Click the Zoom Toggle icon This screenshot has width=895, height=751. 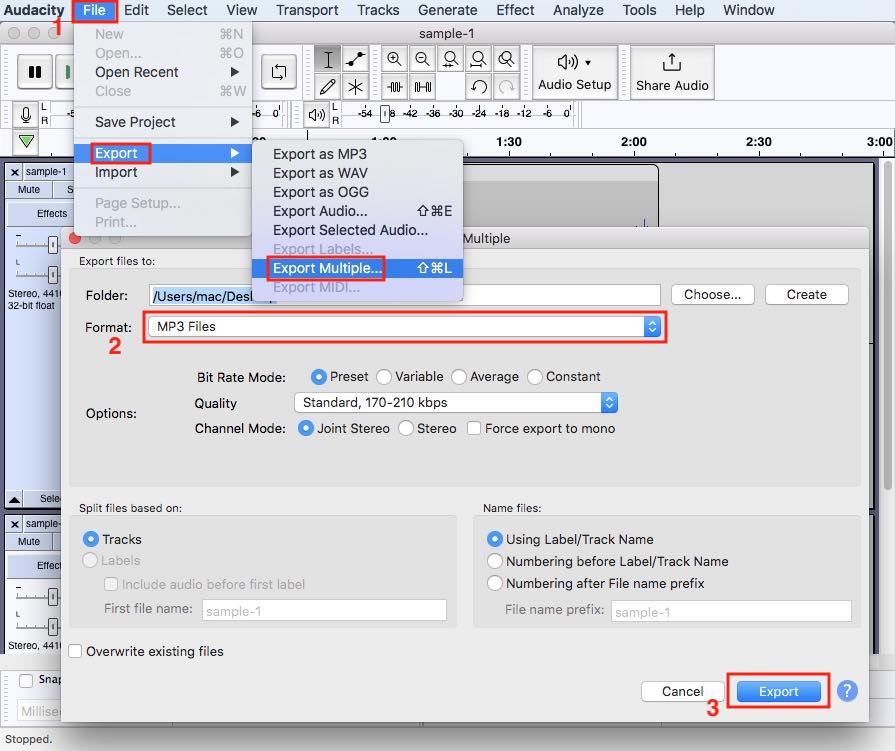click(x=506, y=59)
